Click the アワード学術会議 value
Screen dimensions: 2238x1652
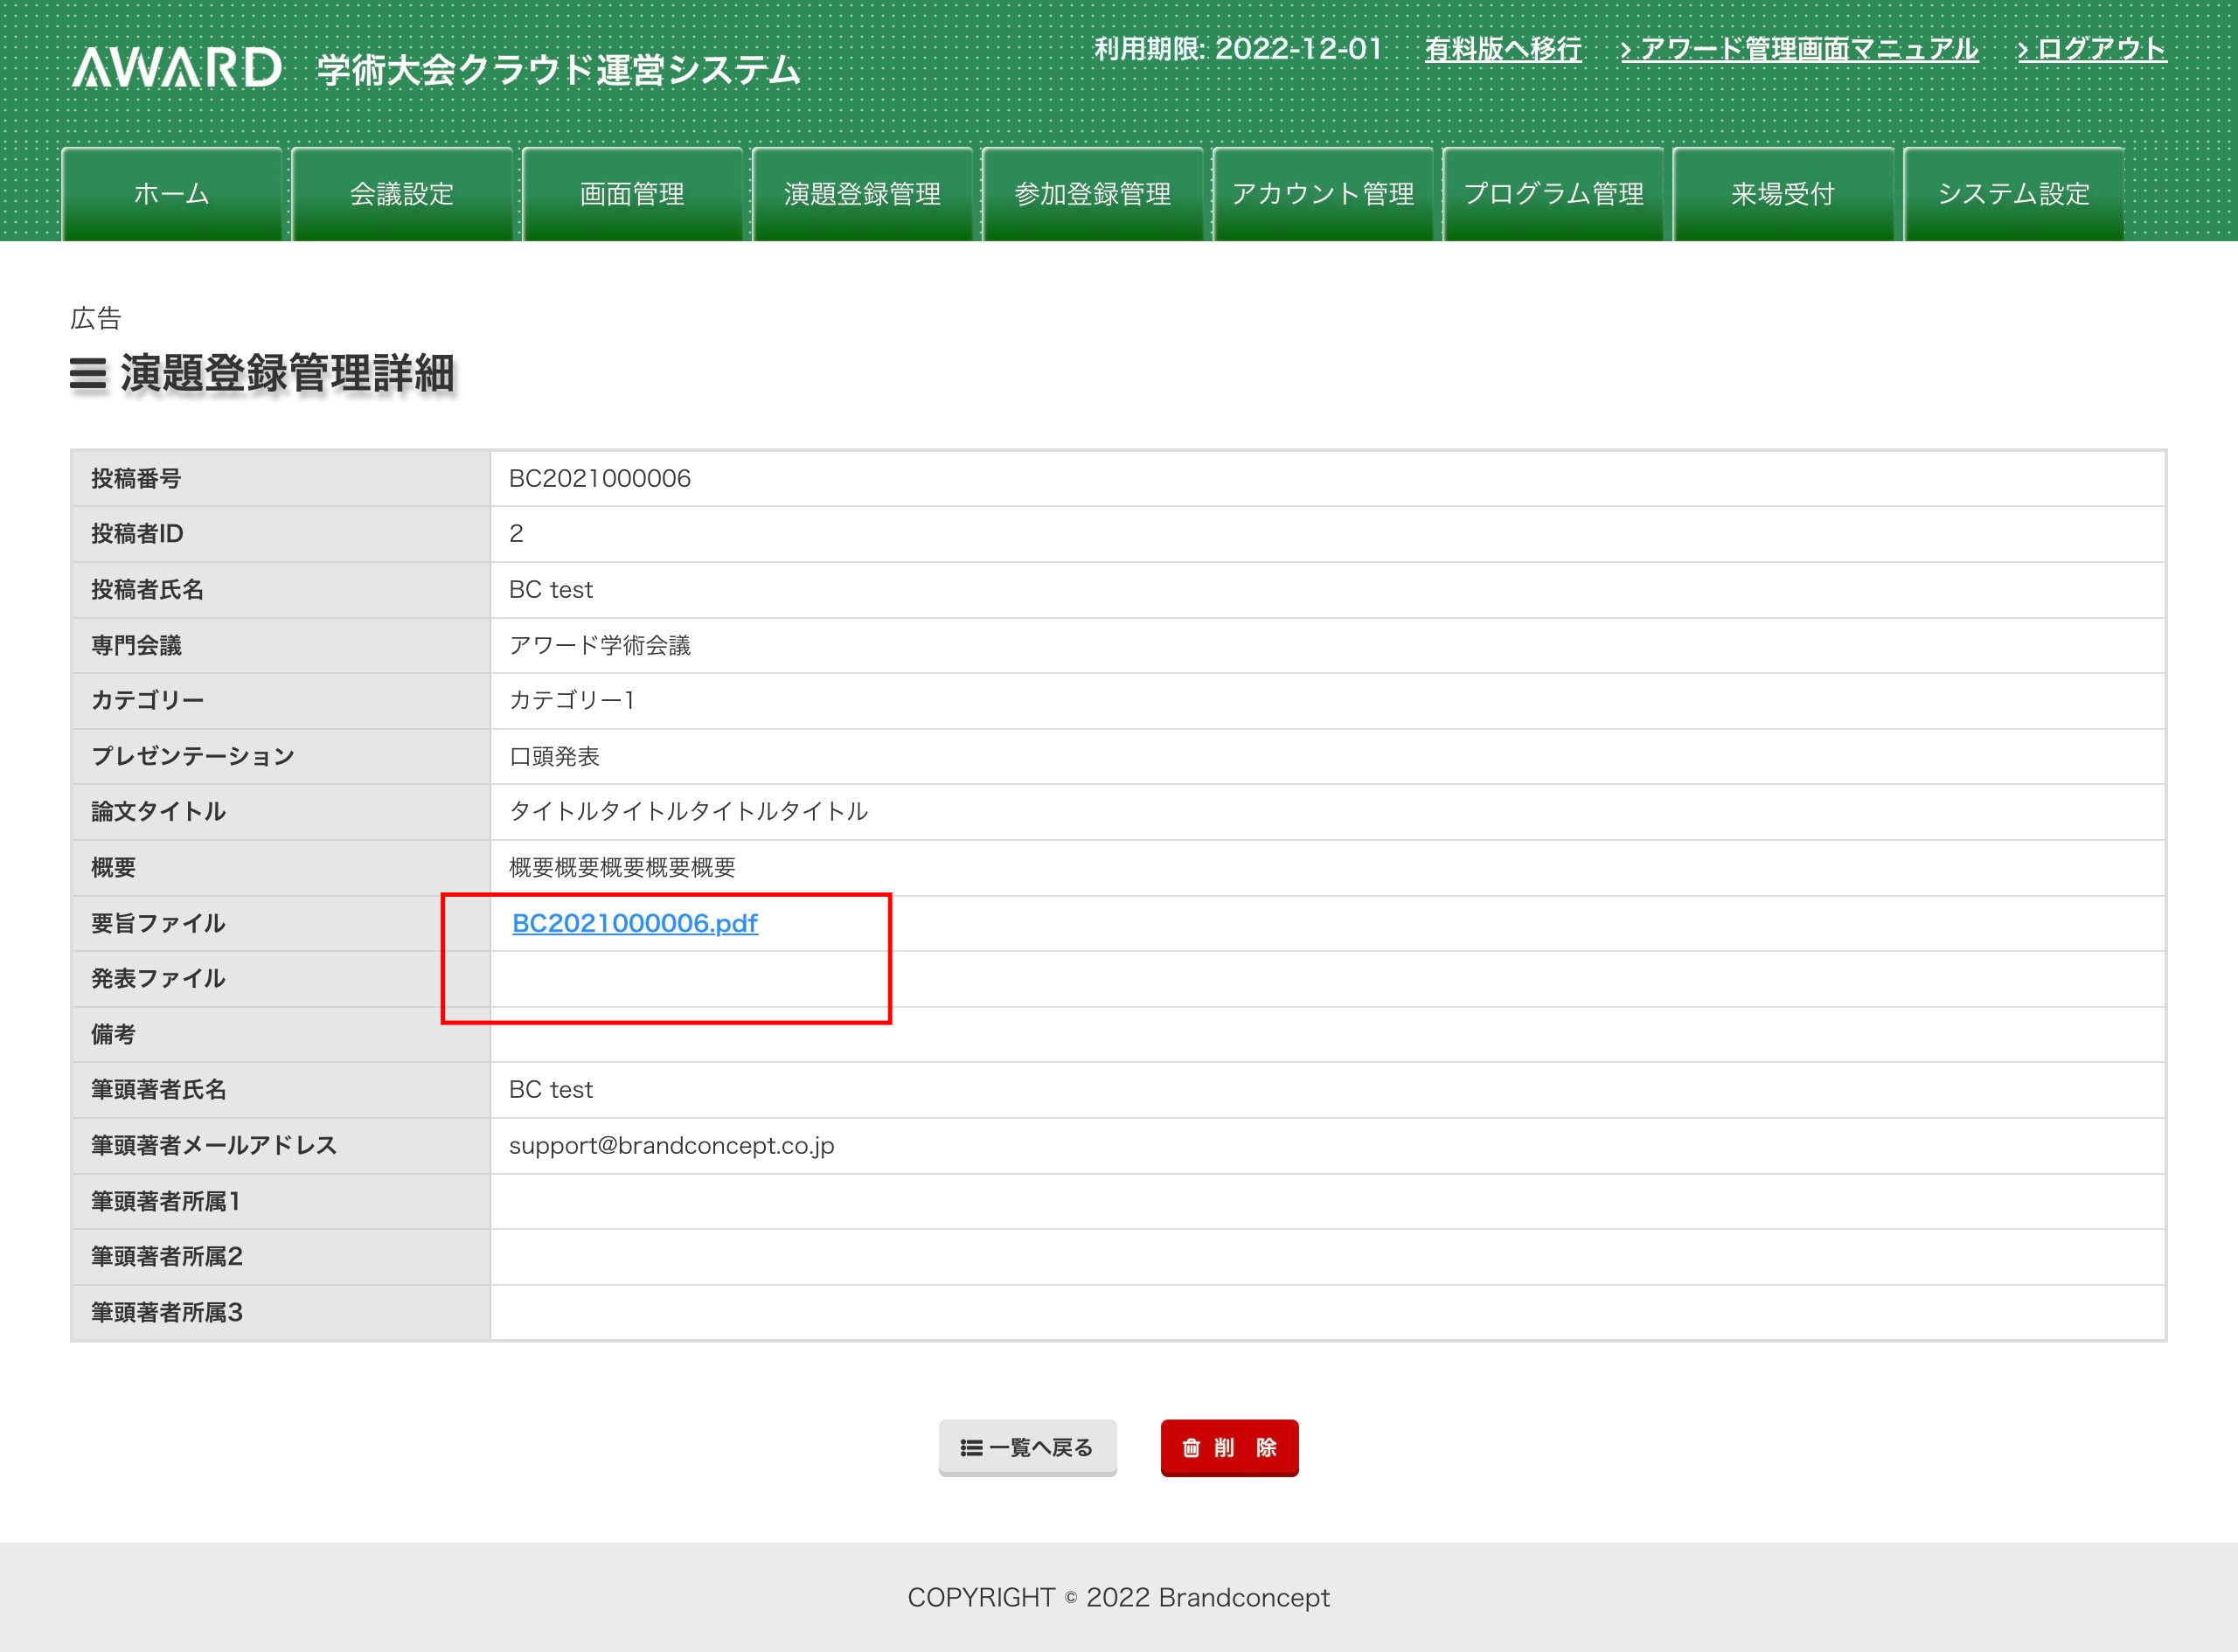point(600,645)
